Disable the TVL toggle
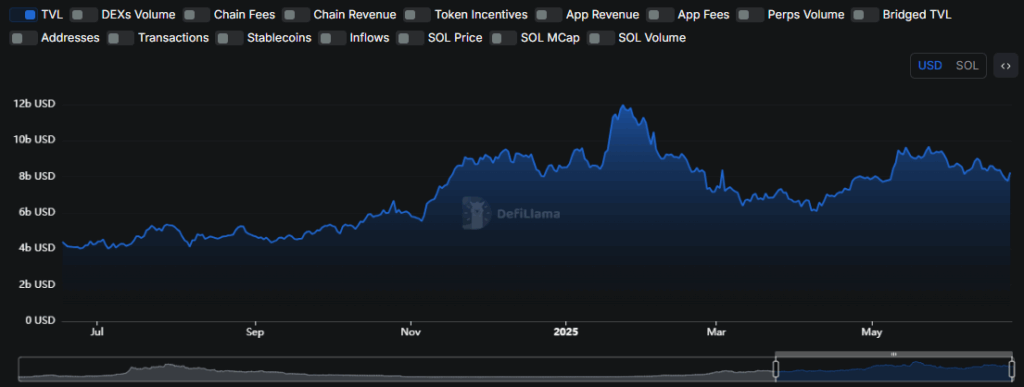The image size is (1024, 387). 24,14
